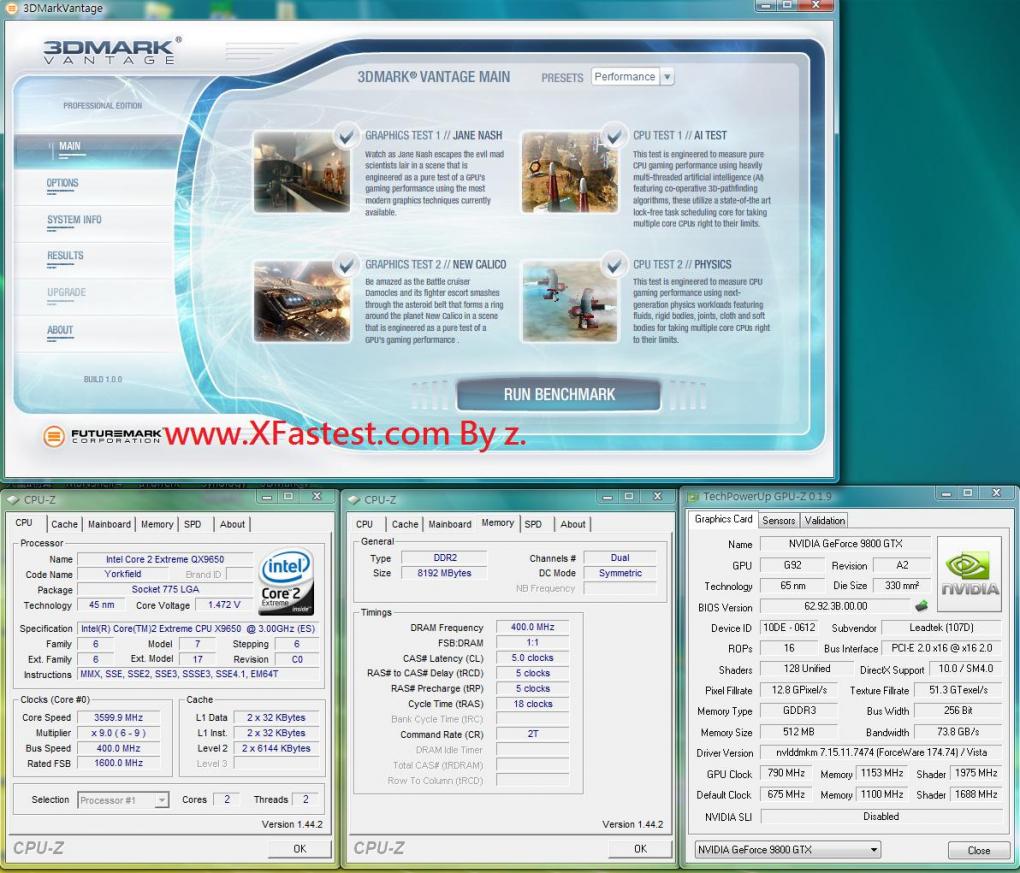
Task: Click the Core Speed 3599.9 MHz value
Action: 118,718
